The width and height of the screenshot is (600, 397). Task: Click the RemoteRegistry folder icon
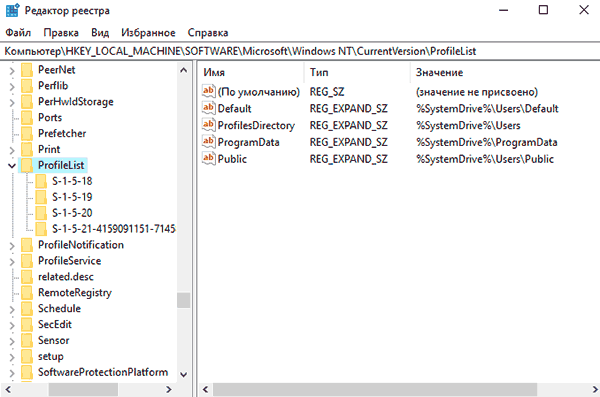(x=27, y=292)
